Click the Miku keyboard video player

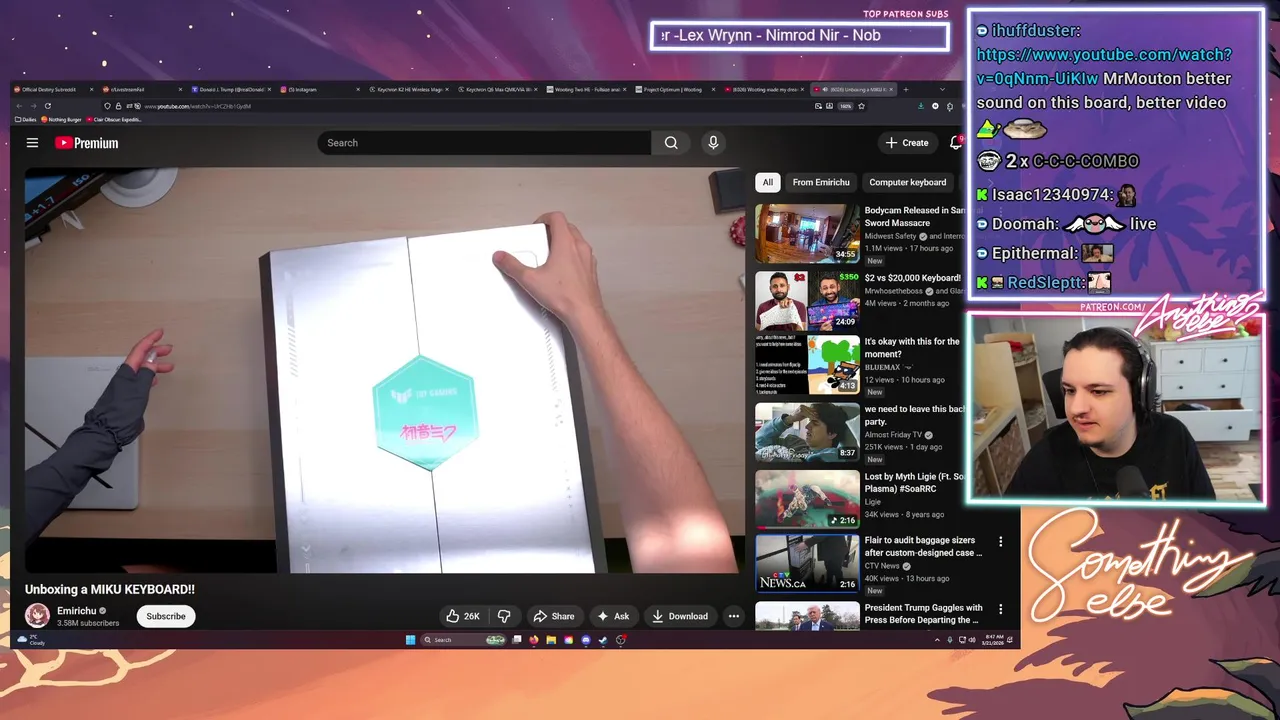click(x=385, y=371)
